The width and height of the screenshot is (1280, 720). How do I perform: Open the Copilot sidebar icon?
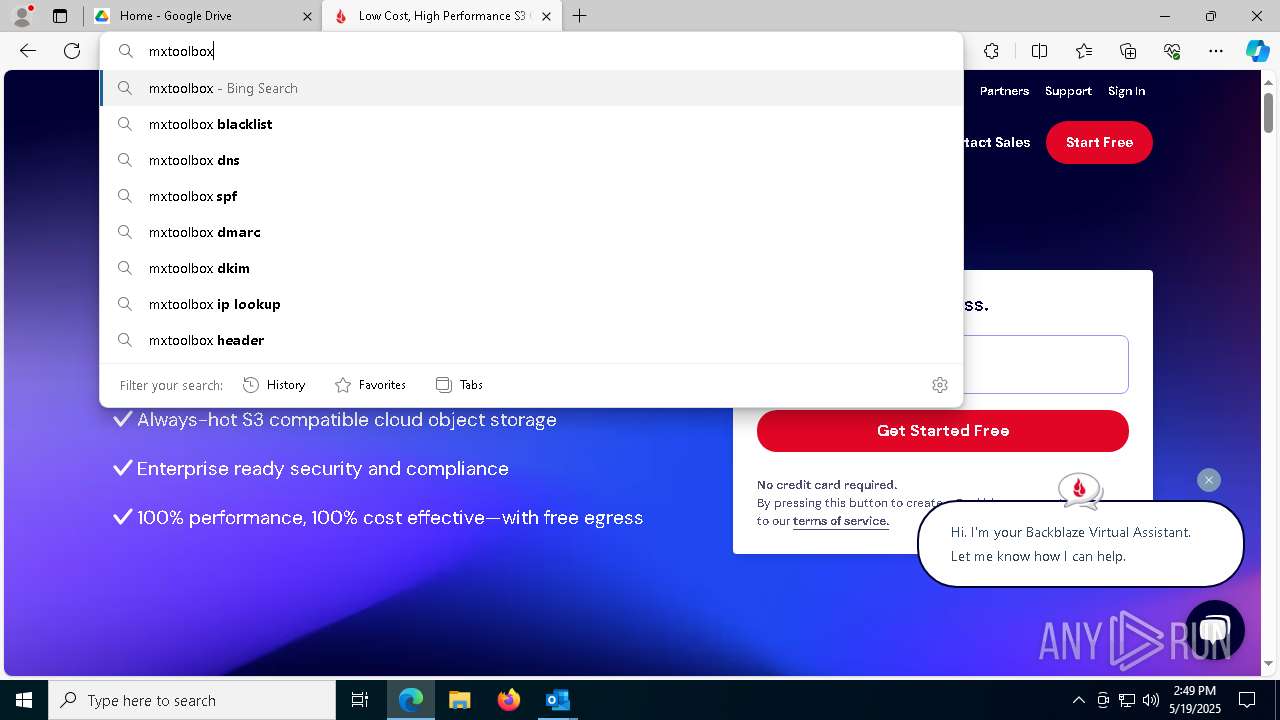(x=1257, y=51)
